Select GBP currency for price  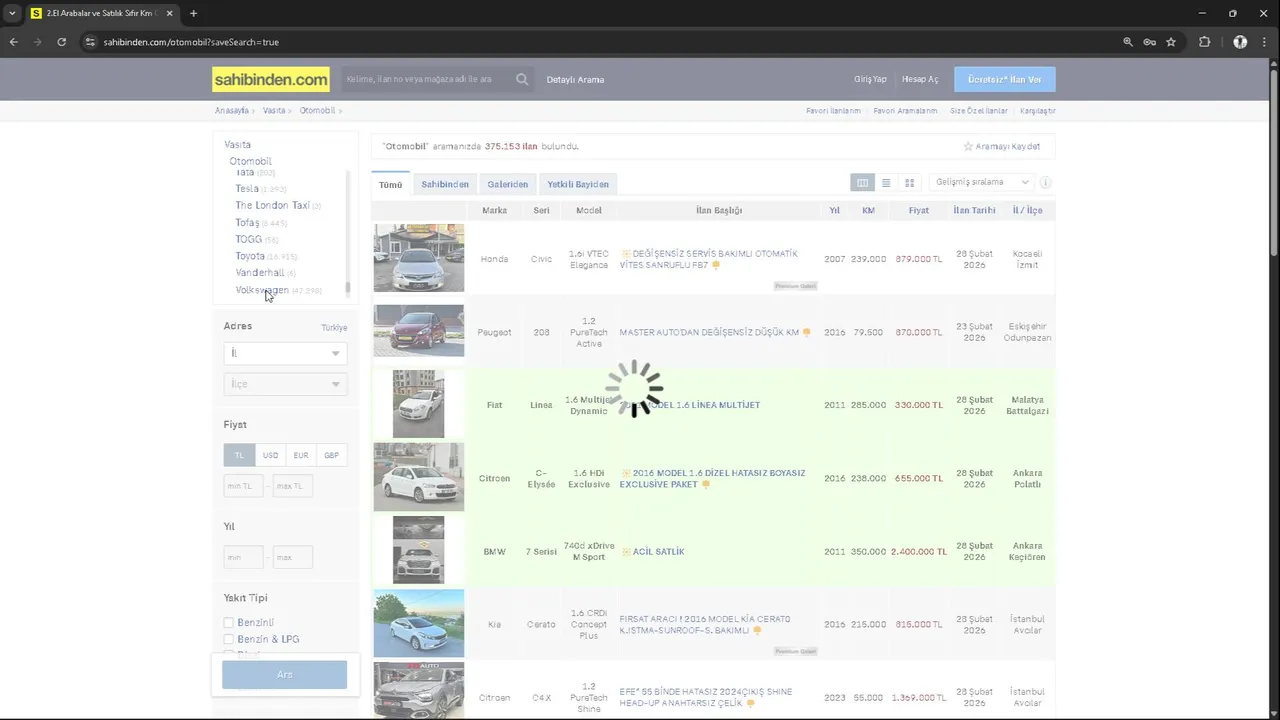(331, 455)
